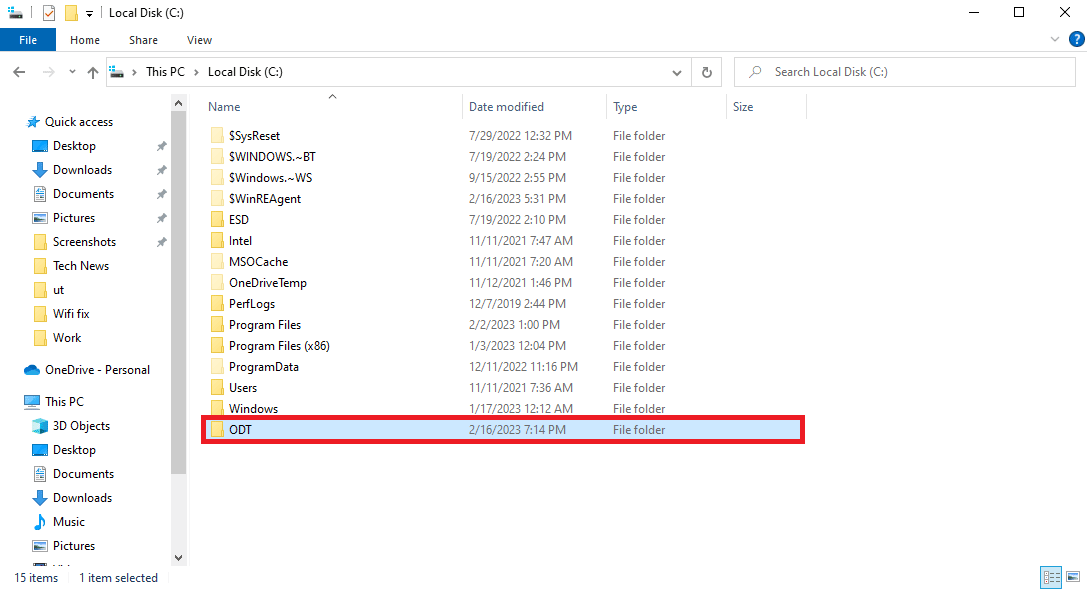The width and height of the screenshot is (1087, 589).
Task: Go forward with the Forward arrow
Action: coord(48,72)
